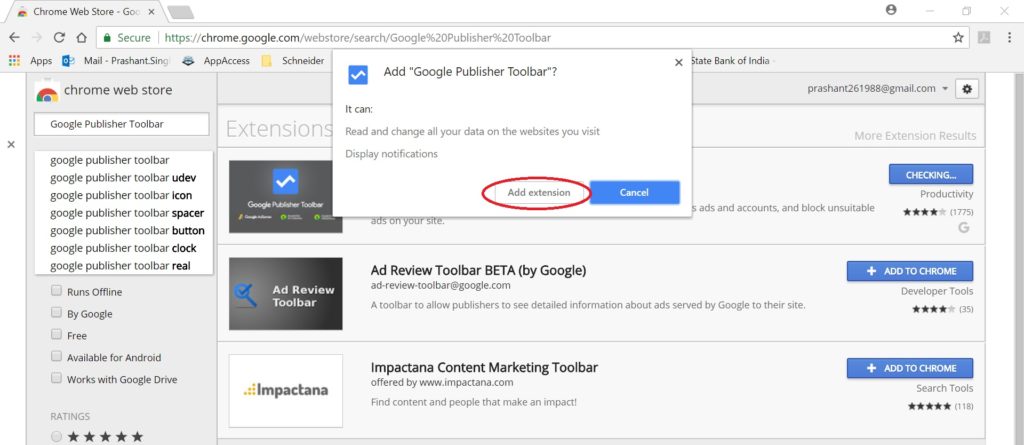Select suggestion 'google publisher toolbar clock'
This screenshot has width=1024, height=445.
coord(123,248)
